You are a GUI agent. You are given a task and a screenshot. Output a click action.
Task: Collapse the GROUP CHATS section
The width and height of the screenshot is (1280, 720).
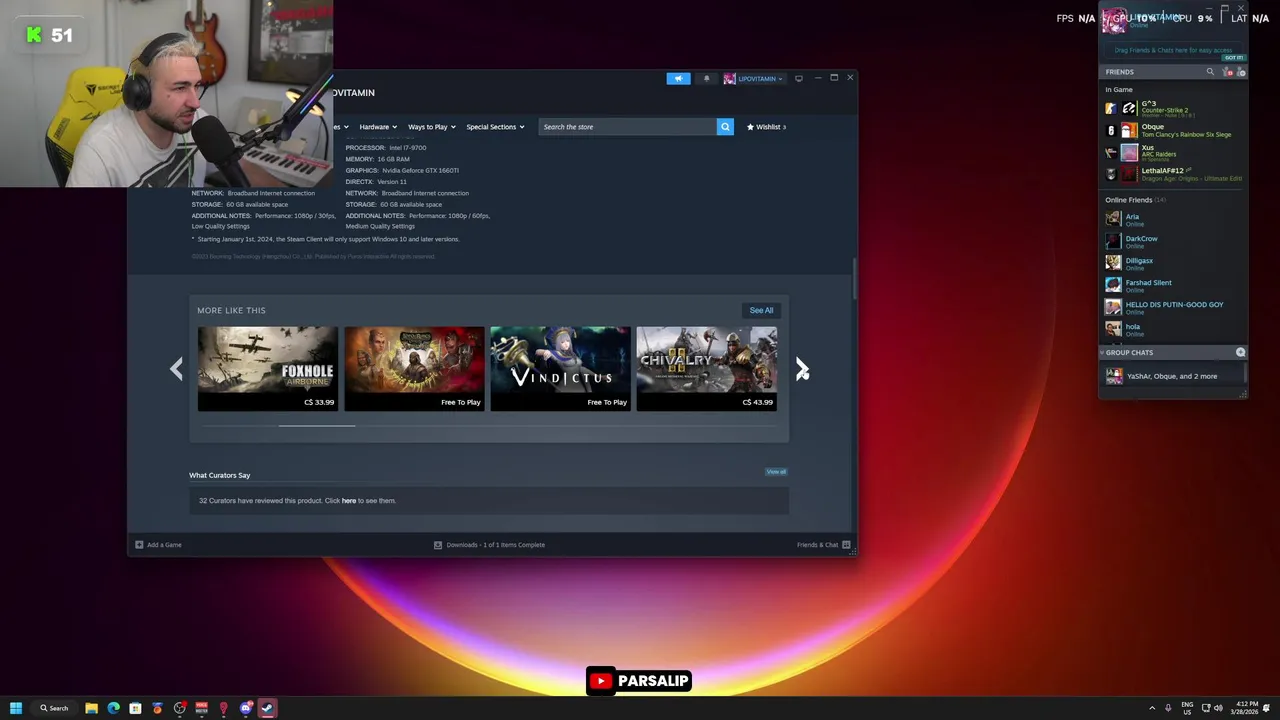pyautogui.click(x=1127, y=352)
